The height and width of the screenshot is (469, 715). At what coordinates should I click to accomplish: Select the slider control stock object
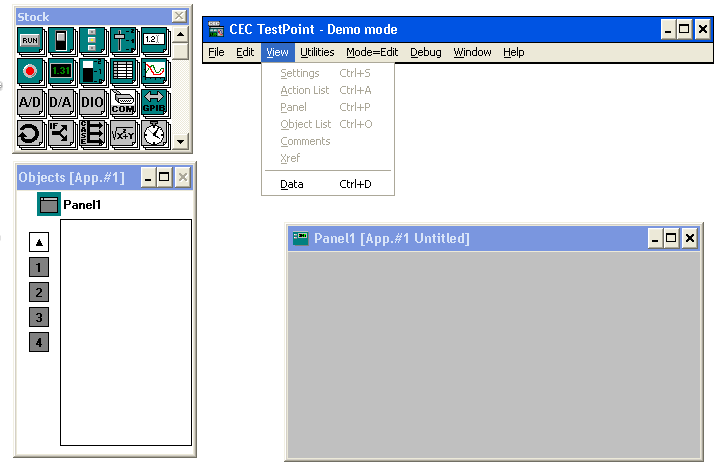tap(124, 41)
